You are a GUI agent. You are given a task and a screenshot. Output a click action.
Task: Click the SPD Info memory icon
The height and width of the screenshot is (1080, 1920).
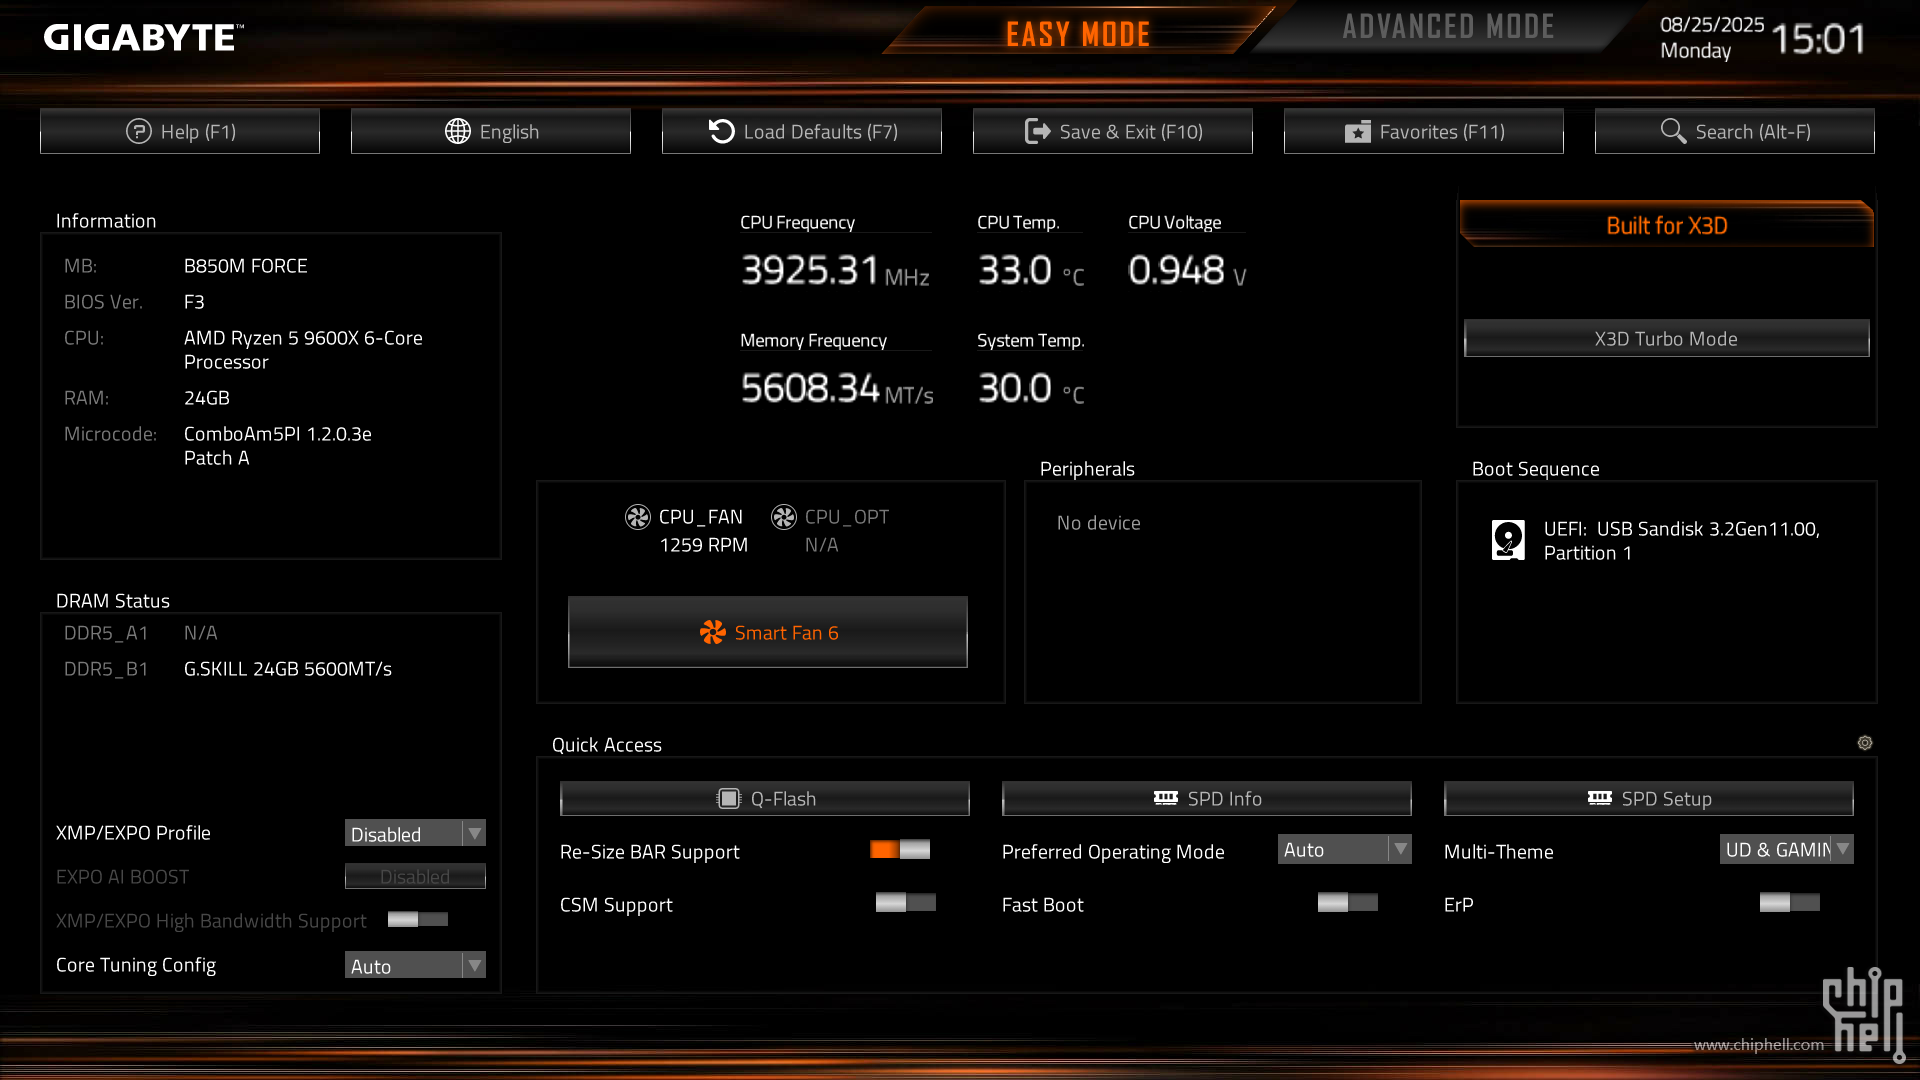[1165, 798]
